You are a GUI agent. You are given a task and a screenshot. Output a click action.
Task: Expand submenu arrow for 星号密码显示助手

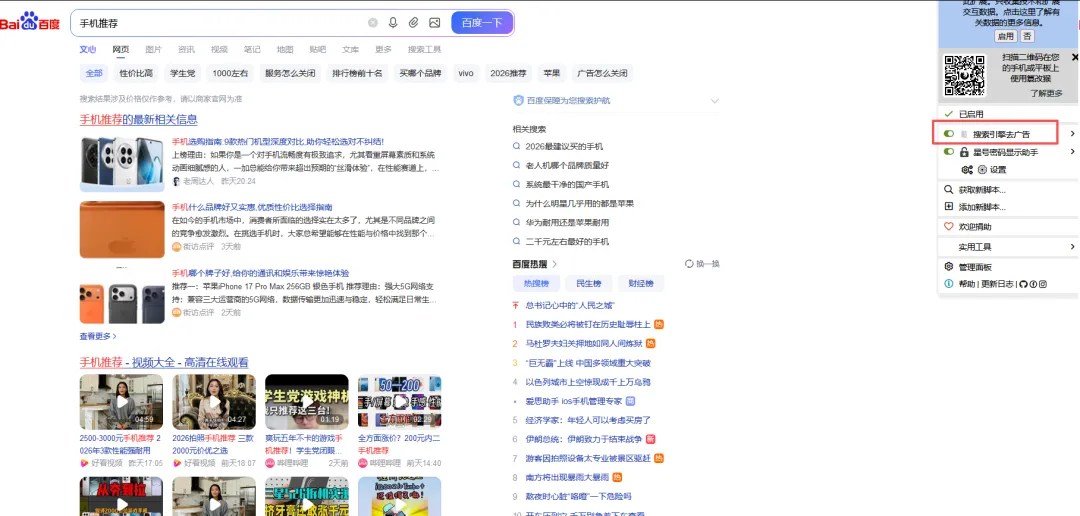coord(1072,152)
